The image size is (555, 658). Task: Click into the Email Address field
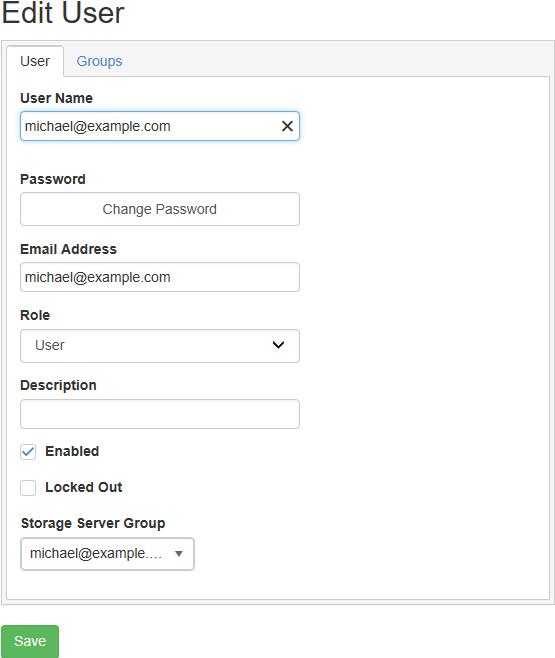point(160,277)
